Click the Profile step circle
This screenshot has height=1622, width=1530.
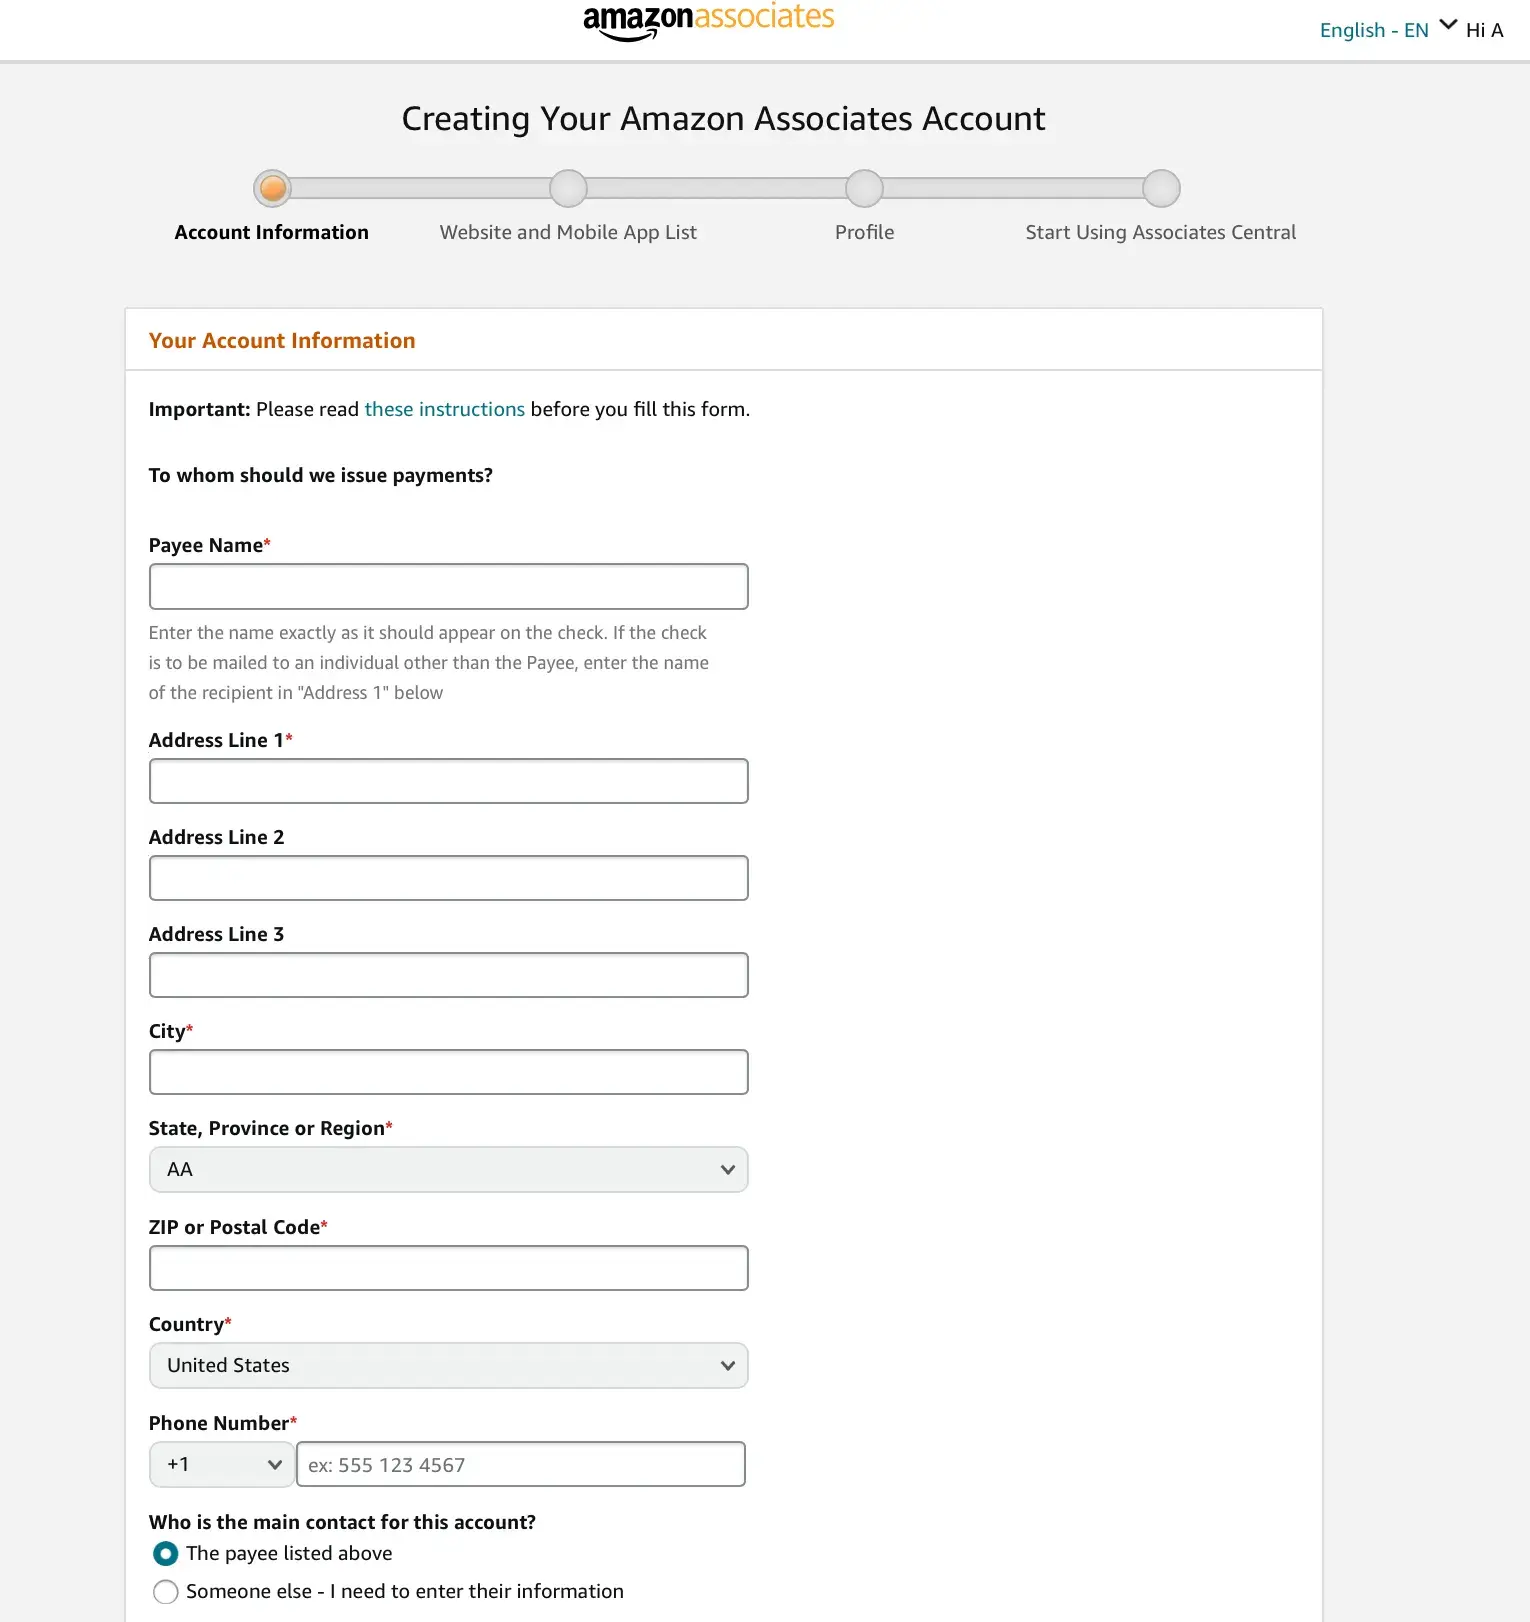tap(864, 188)
